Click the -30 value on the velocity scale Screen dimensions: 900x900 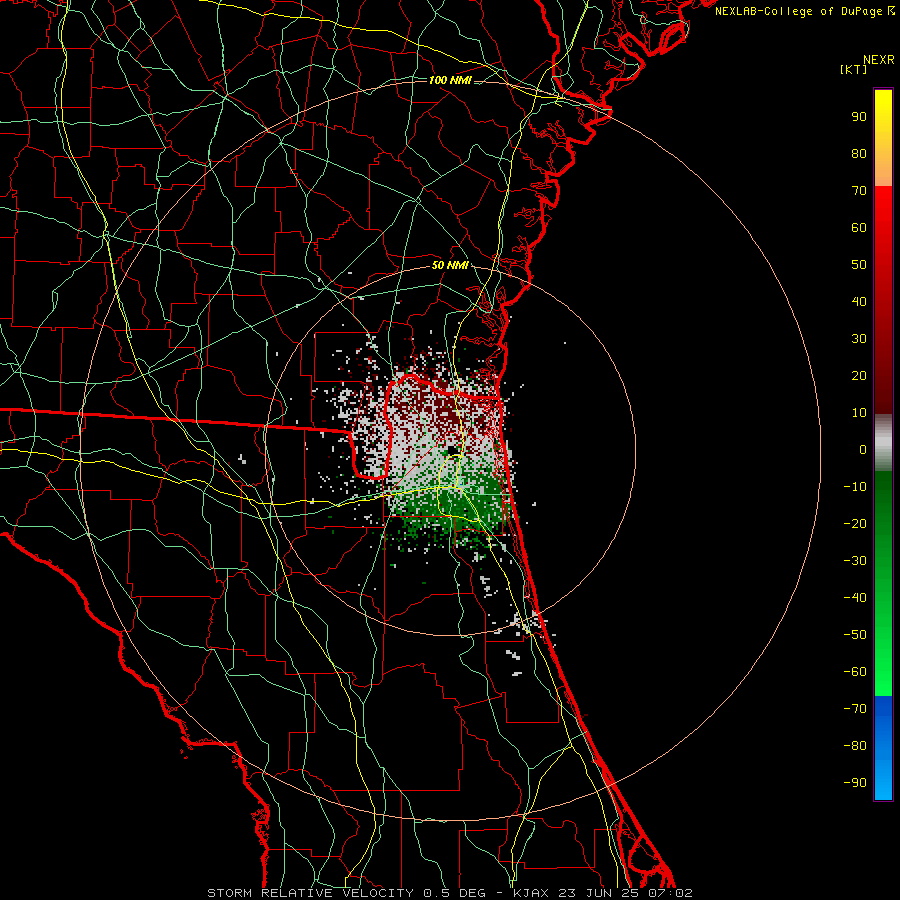pyautogui.click(x=855, y=561)
